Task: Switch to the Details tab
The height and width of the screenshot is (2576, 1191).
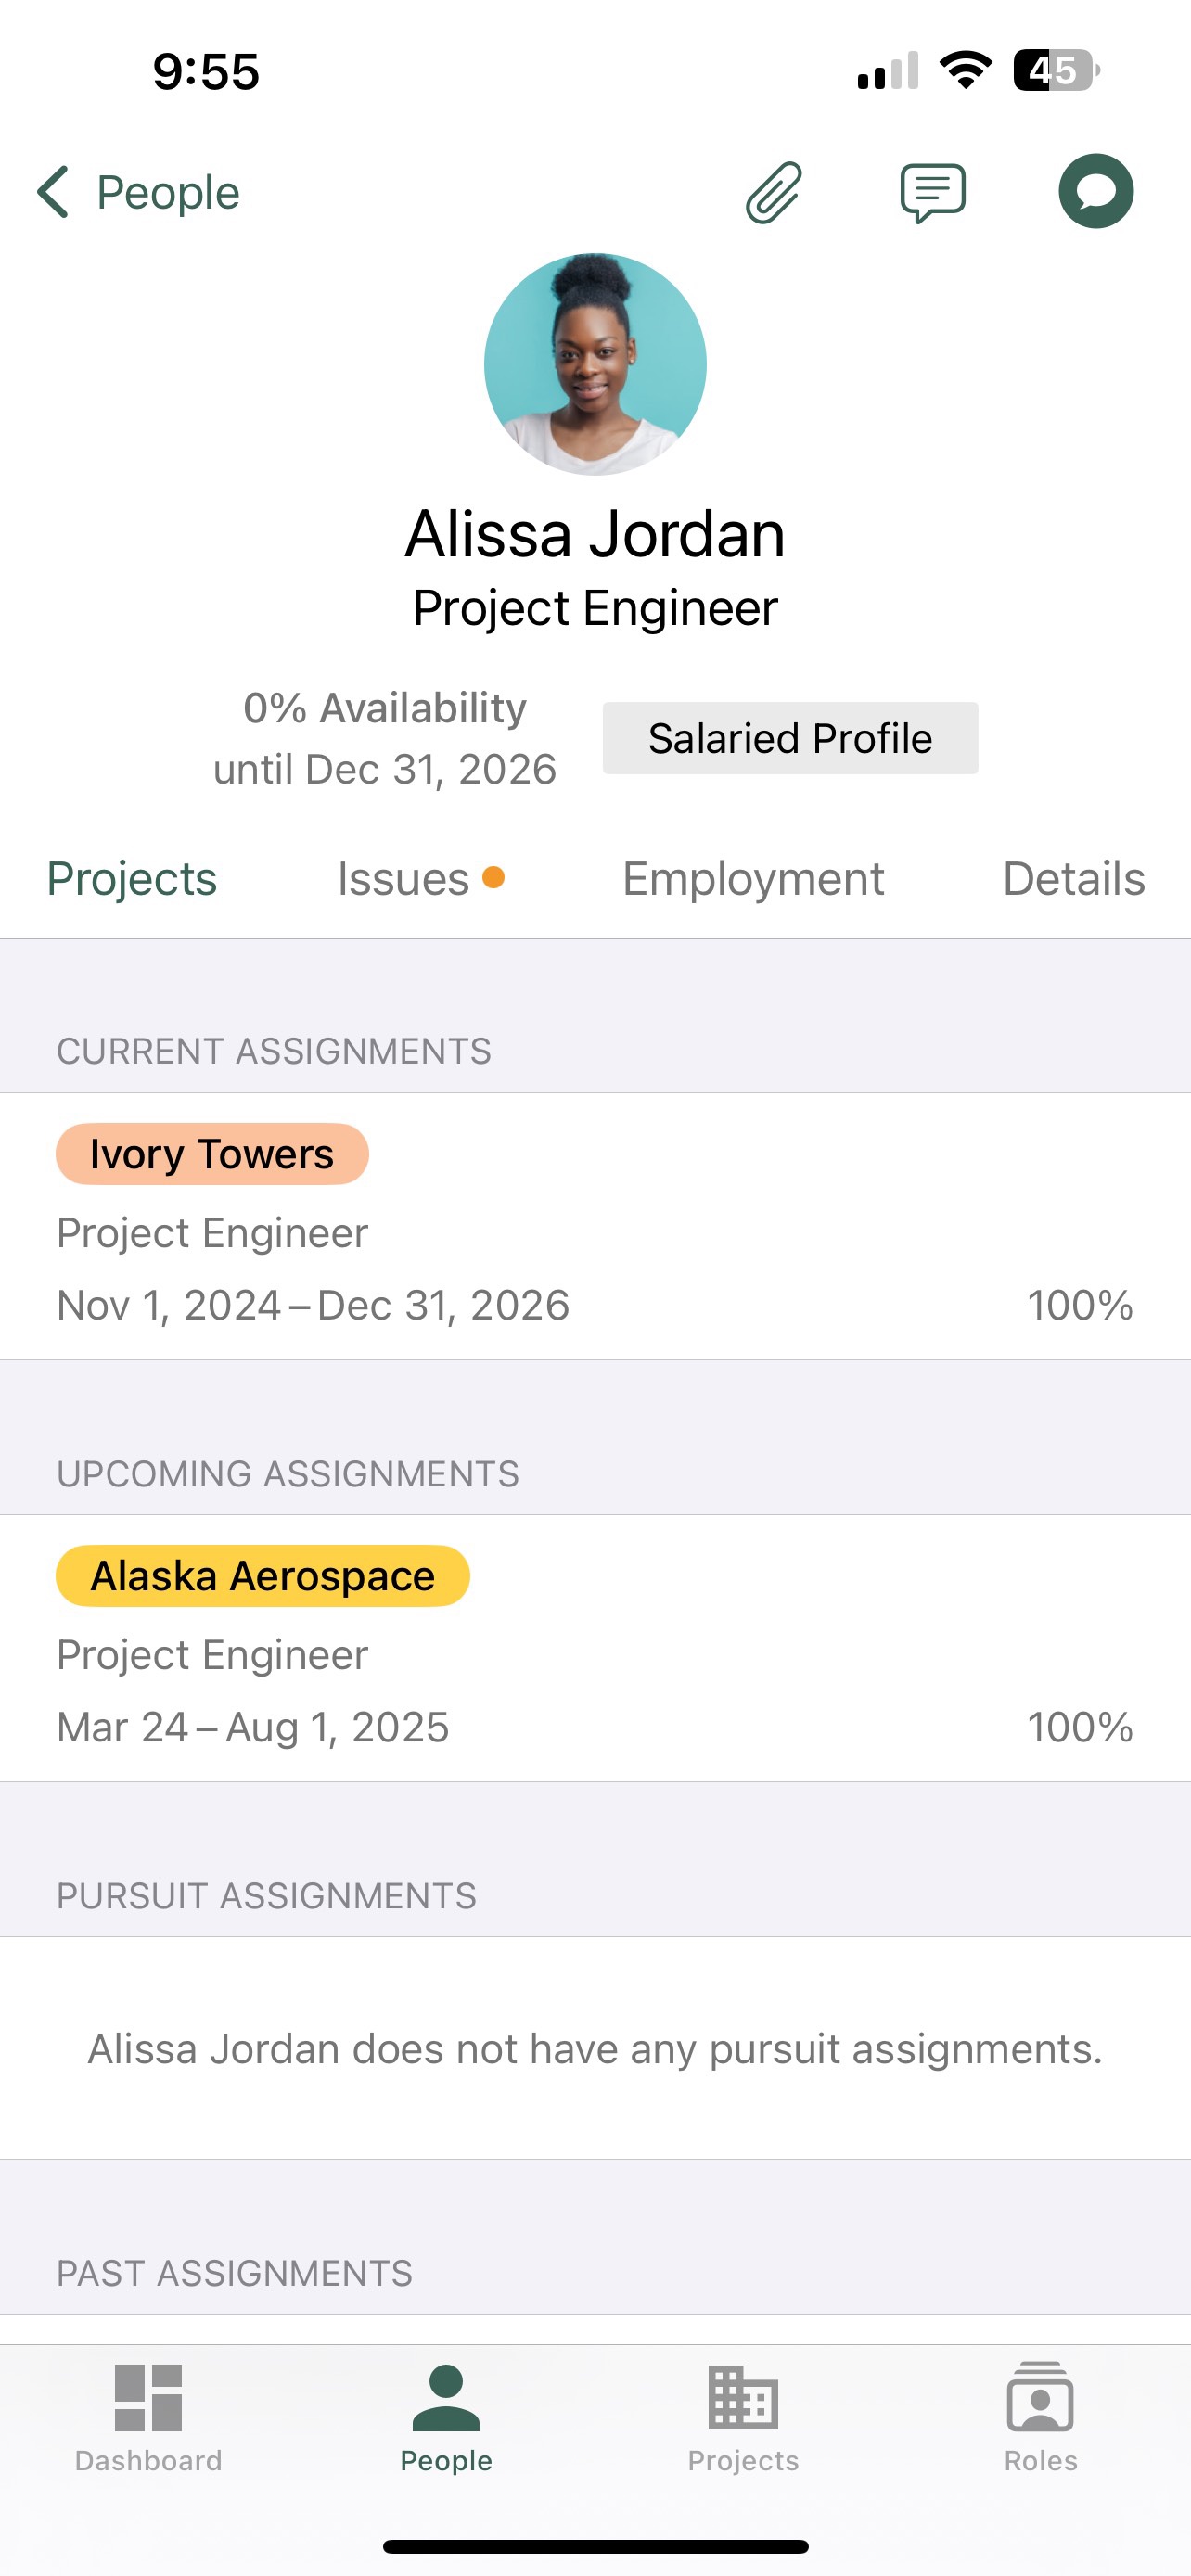Action: (x=1074, y=879)
